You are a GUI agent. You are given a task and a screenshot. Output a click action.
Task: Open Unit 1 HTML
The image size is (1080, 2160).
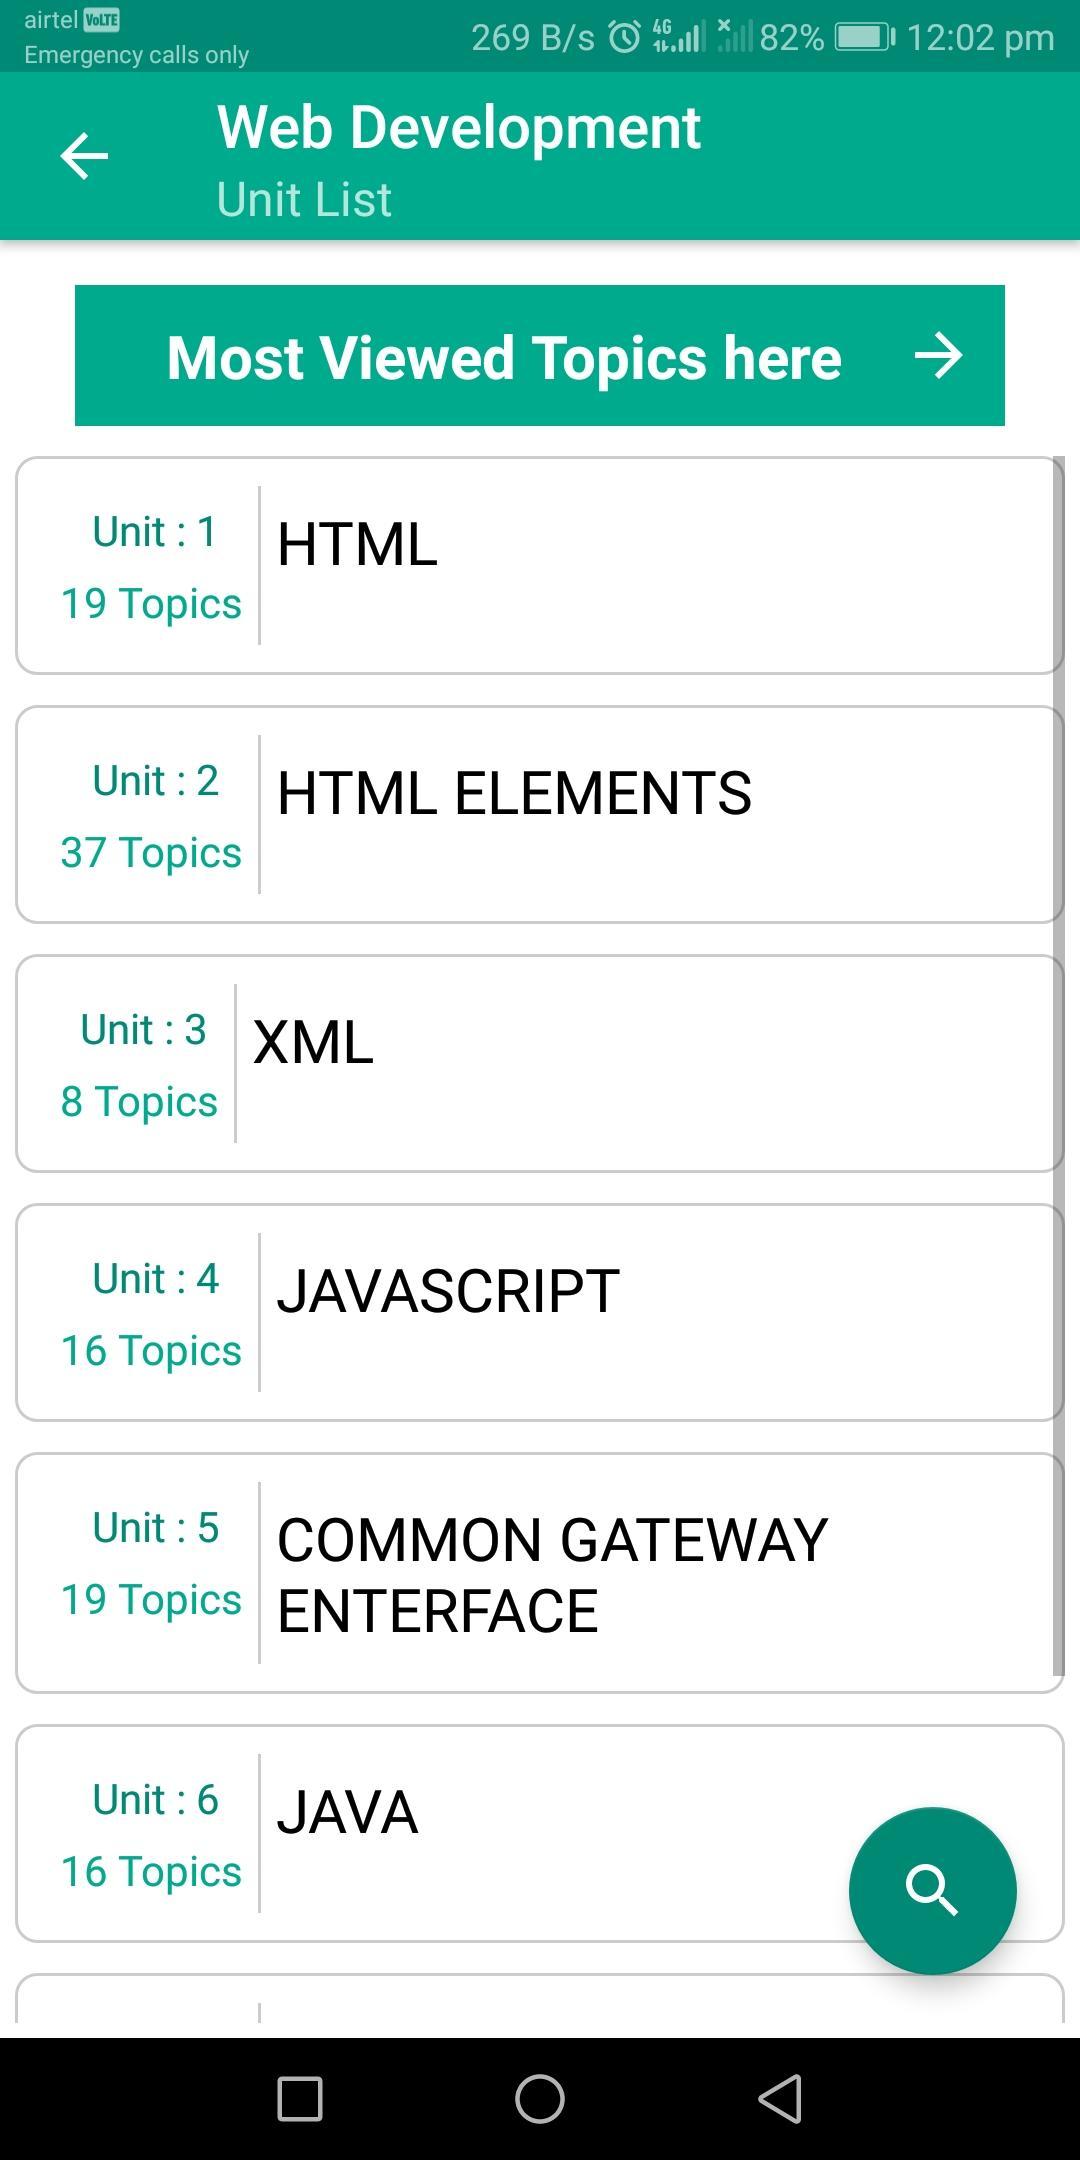[x=540, y=566]
